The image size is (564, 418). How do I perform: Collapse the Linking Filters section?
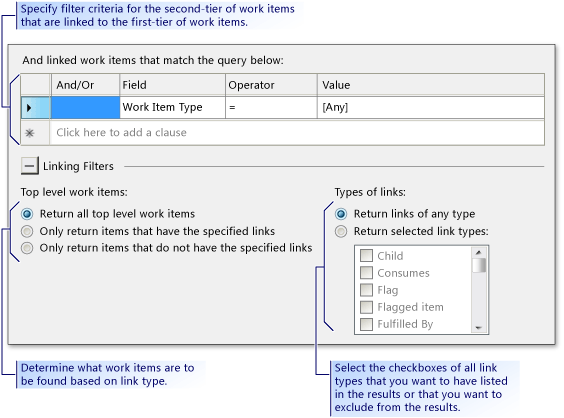pos(29,166)
